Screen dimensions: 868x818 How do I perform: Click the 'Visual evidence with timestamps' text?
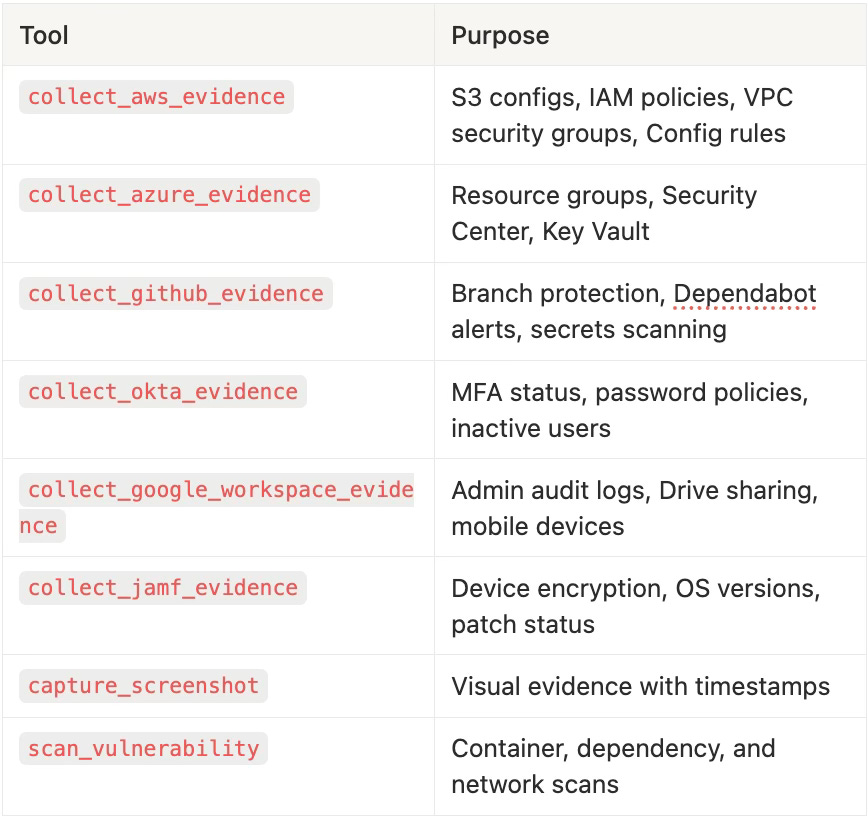pos(640,686)
